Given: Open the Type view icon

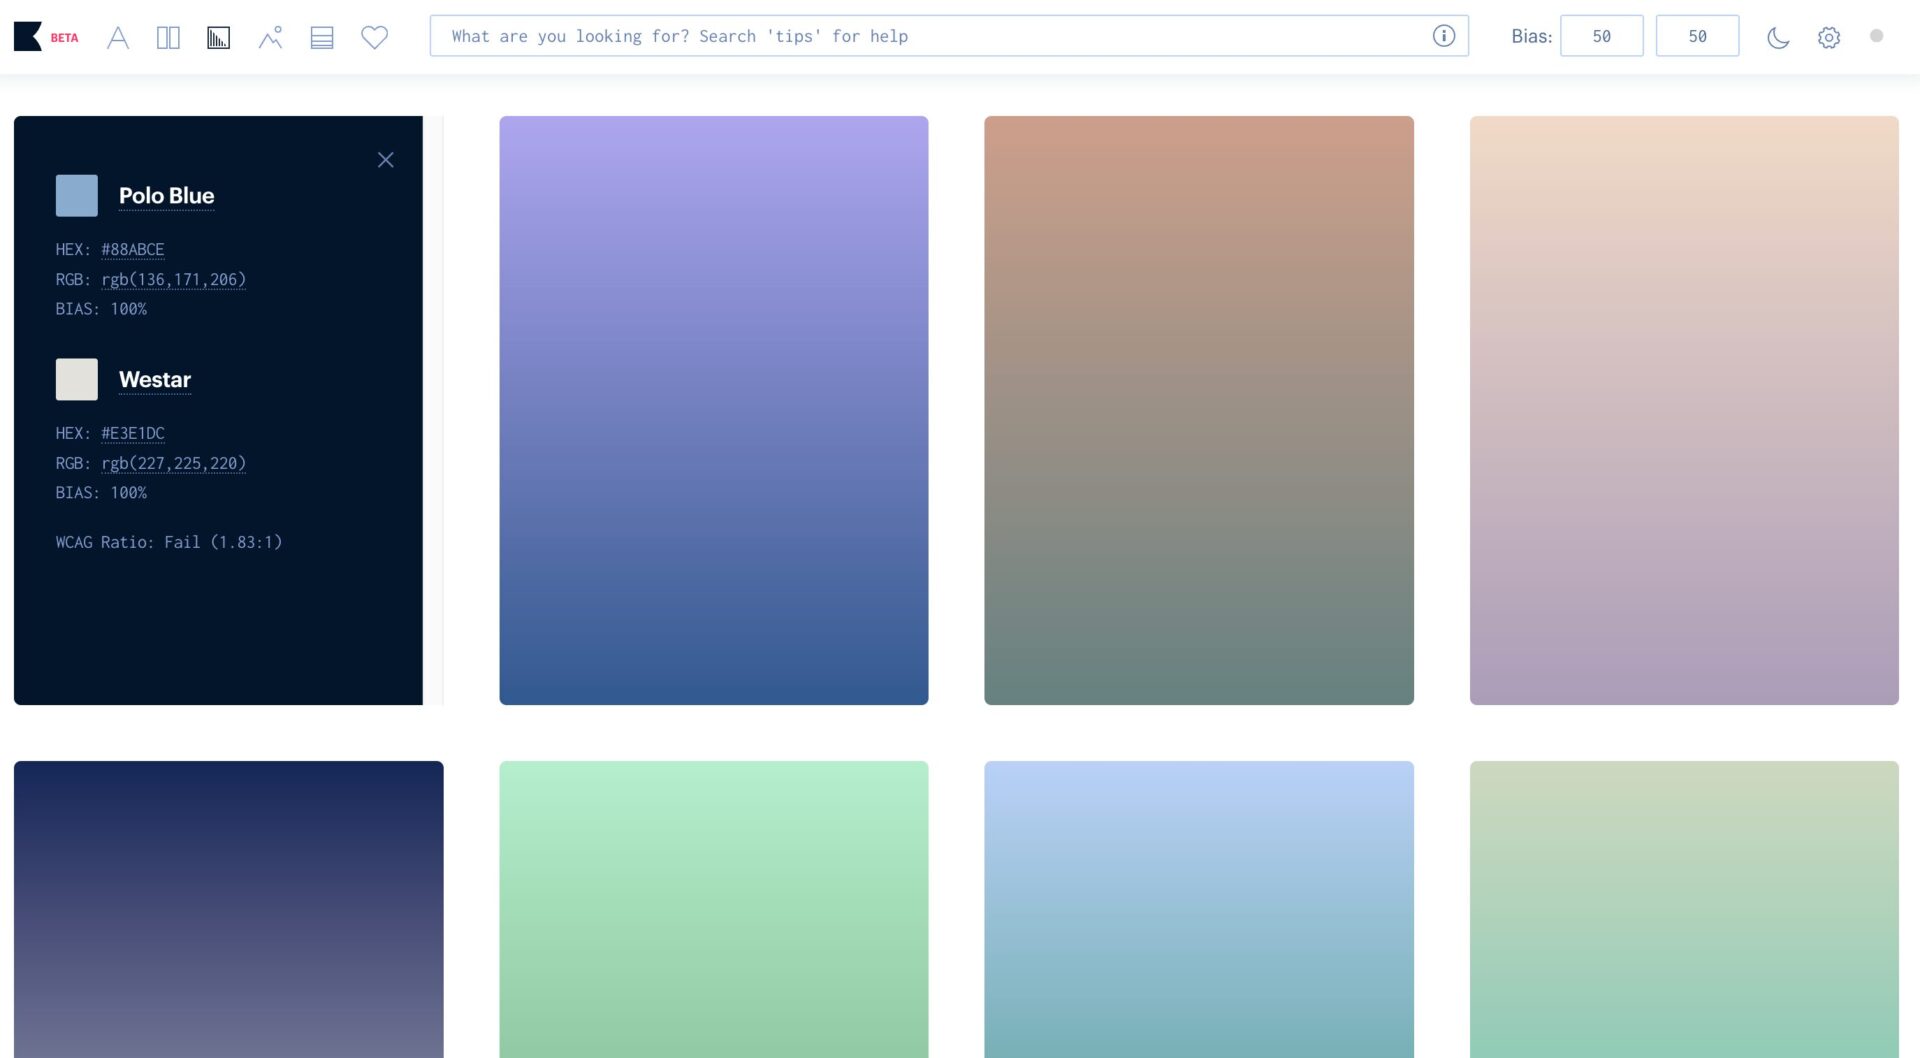Looking at the screenshot, I should pos(118,38).
